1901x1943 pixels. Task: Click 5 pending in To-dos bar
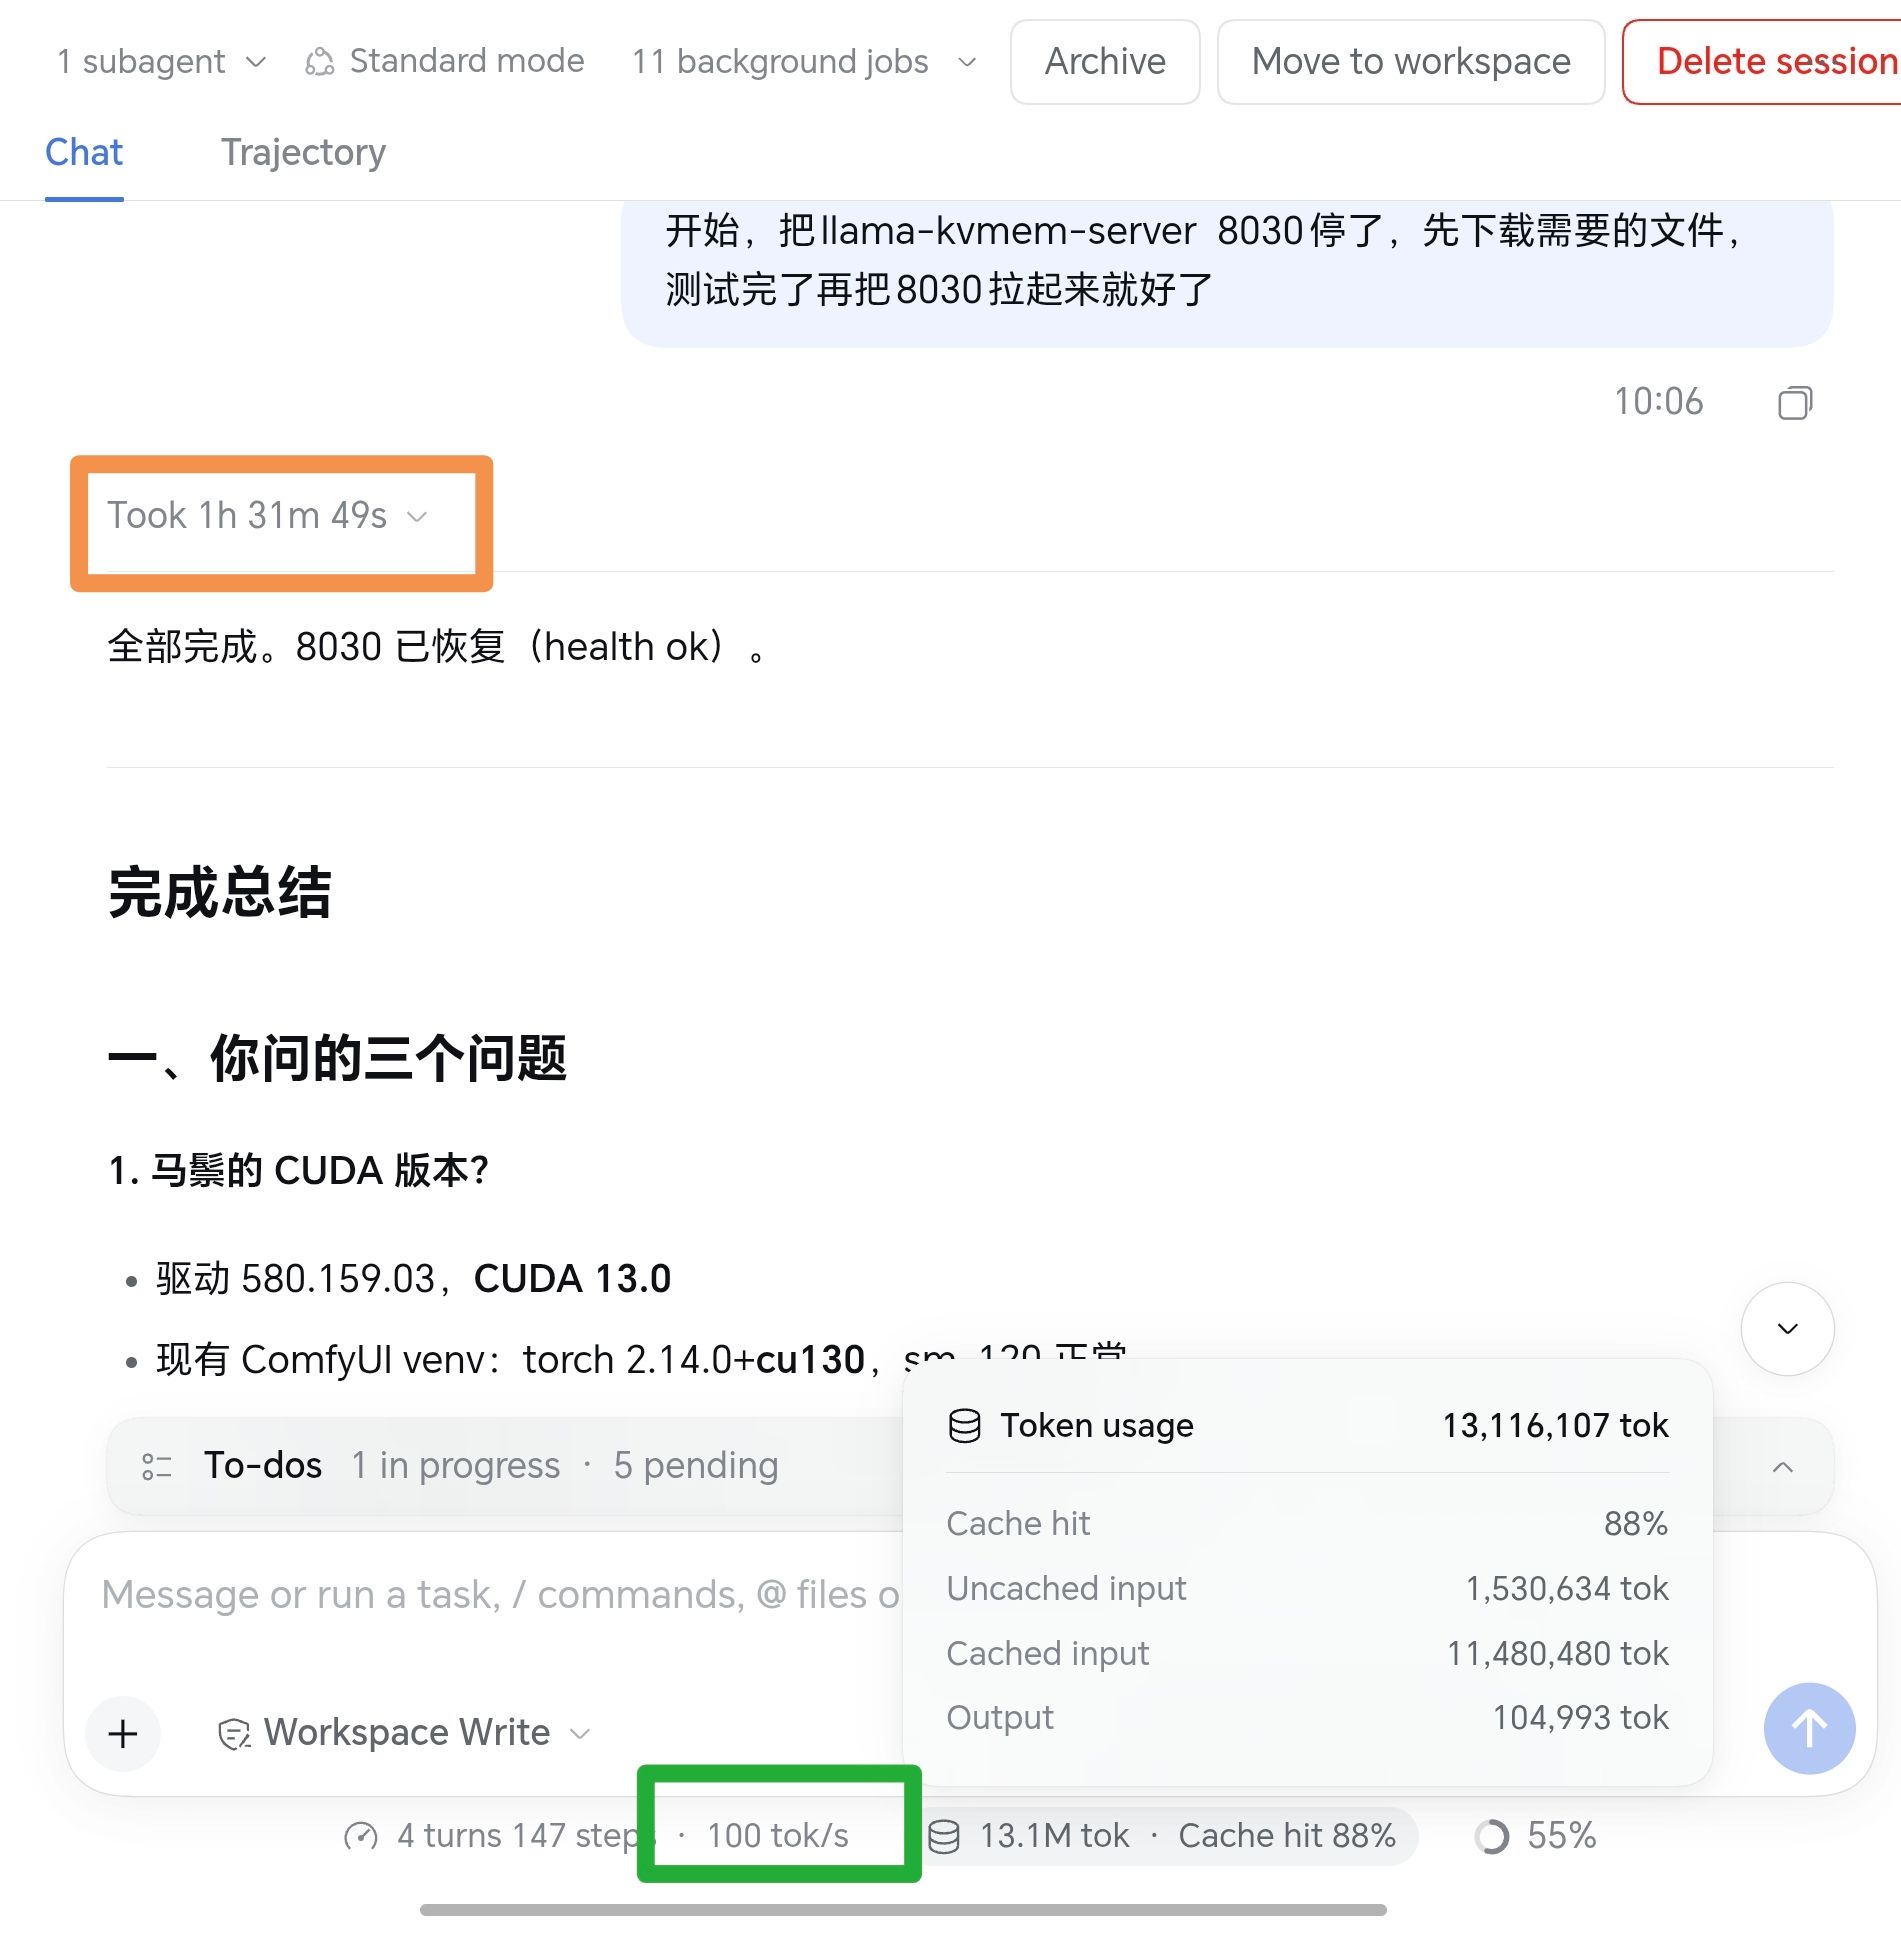[x=696, y=1466]
